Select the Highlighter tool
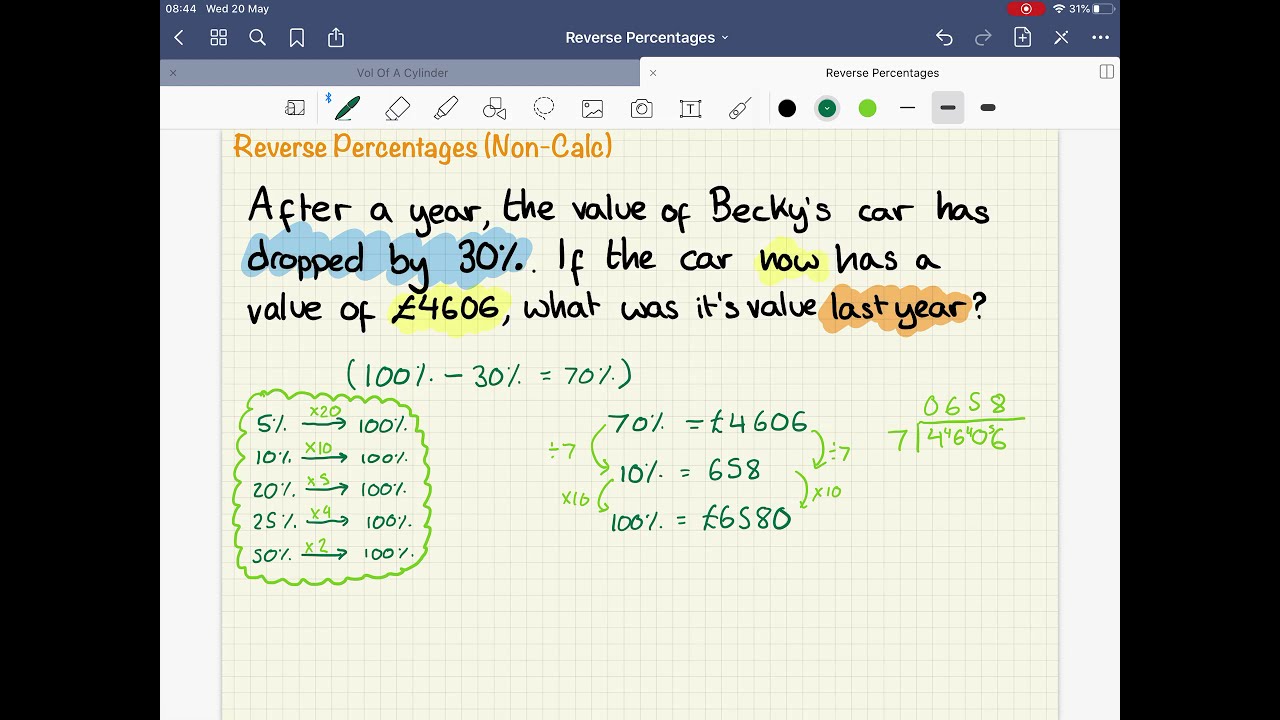This screenshot has width=1280, height=720. point(446,108)
